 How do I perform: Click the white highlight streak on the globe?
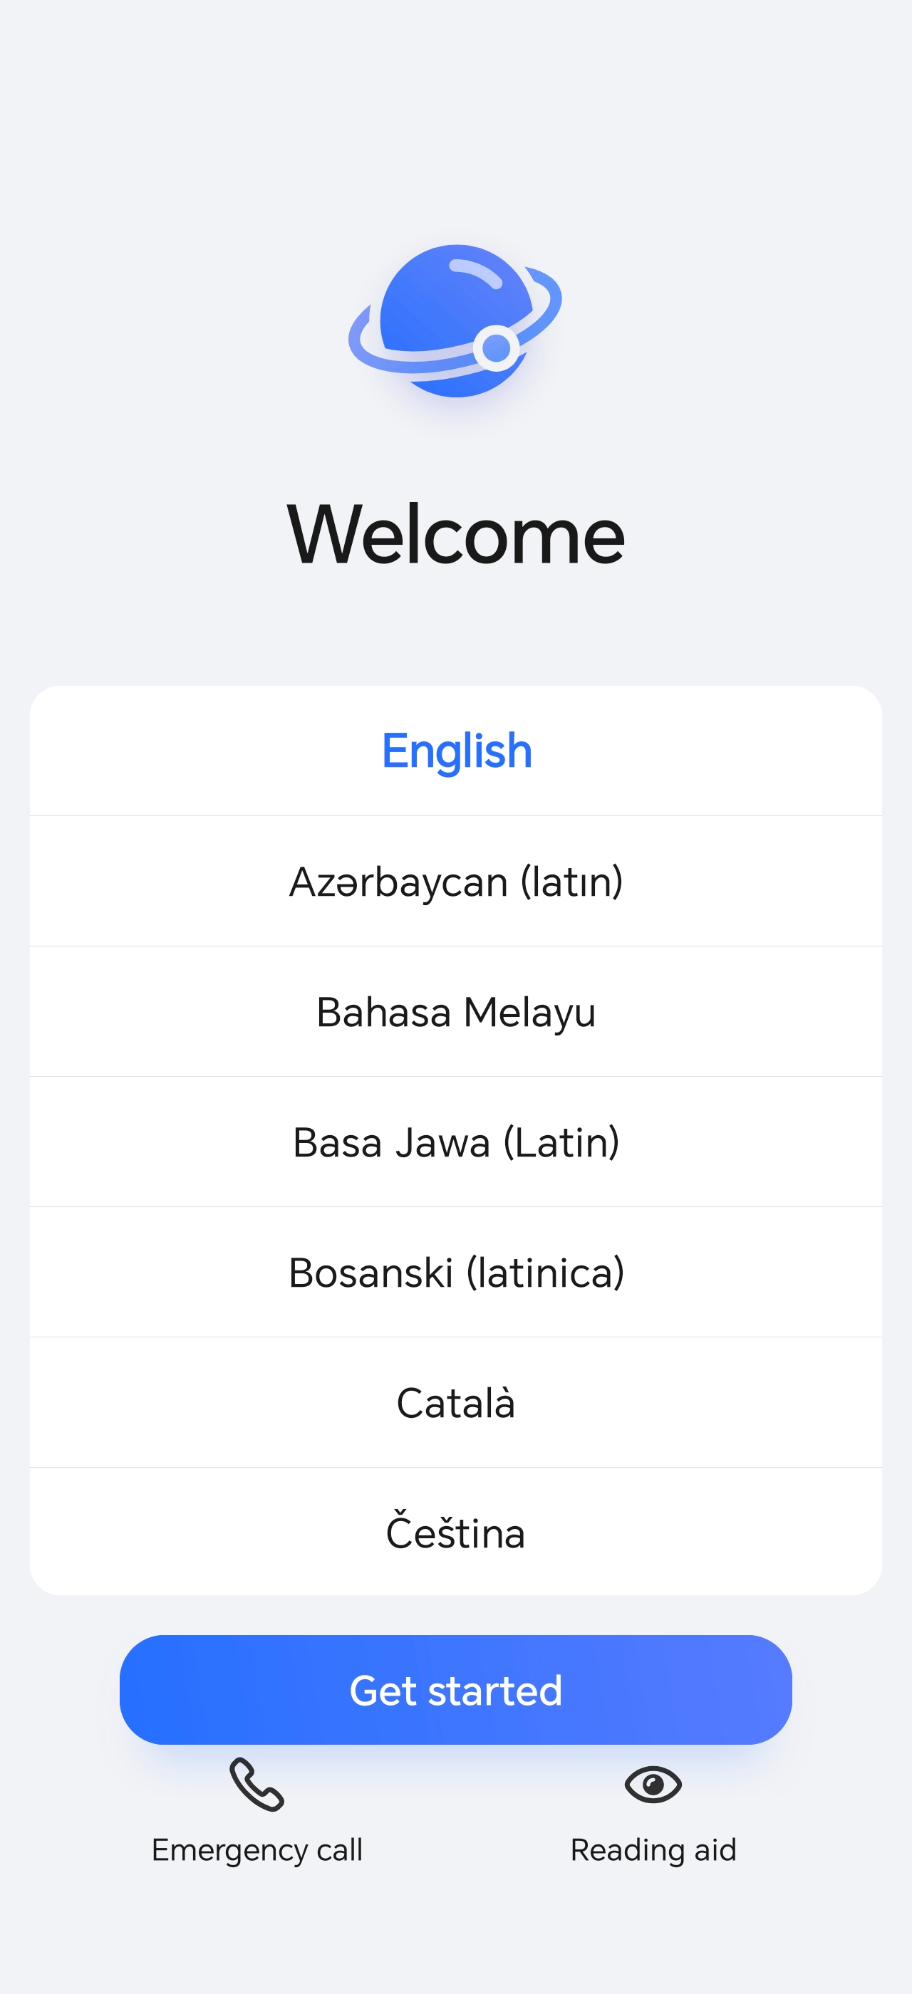[476, 272]
